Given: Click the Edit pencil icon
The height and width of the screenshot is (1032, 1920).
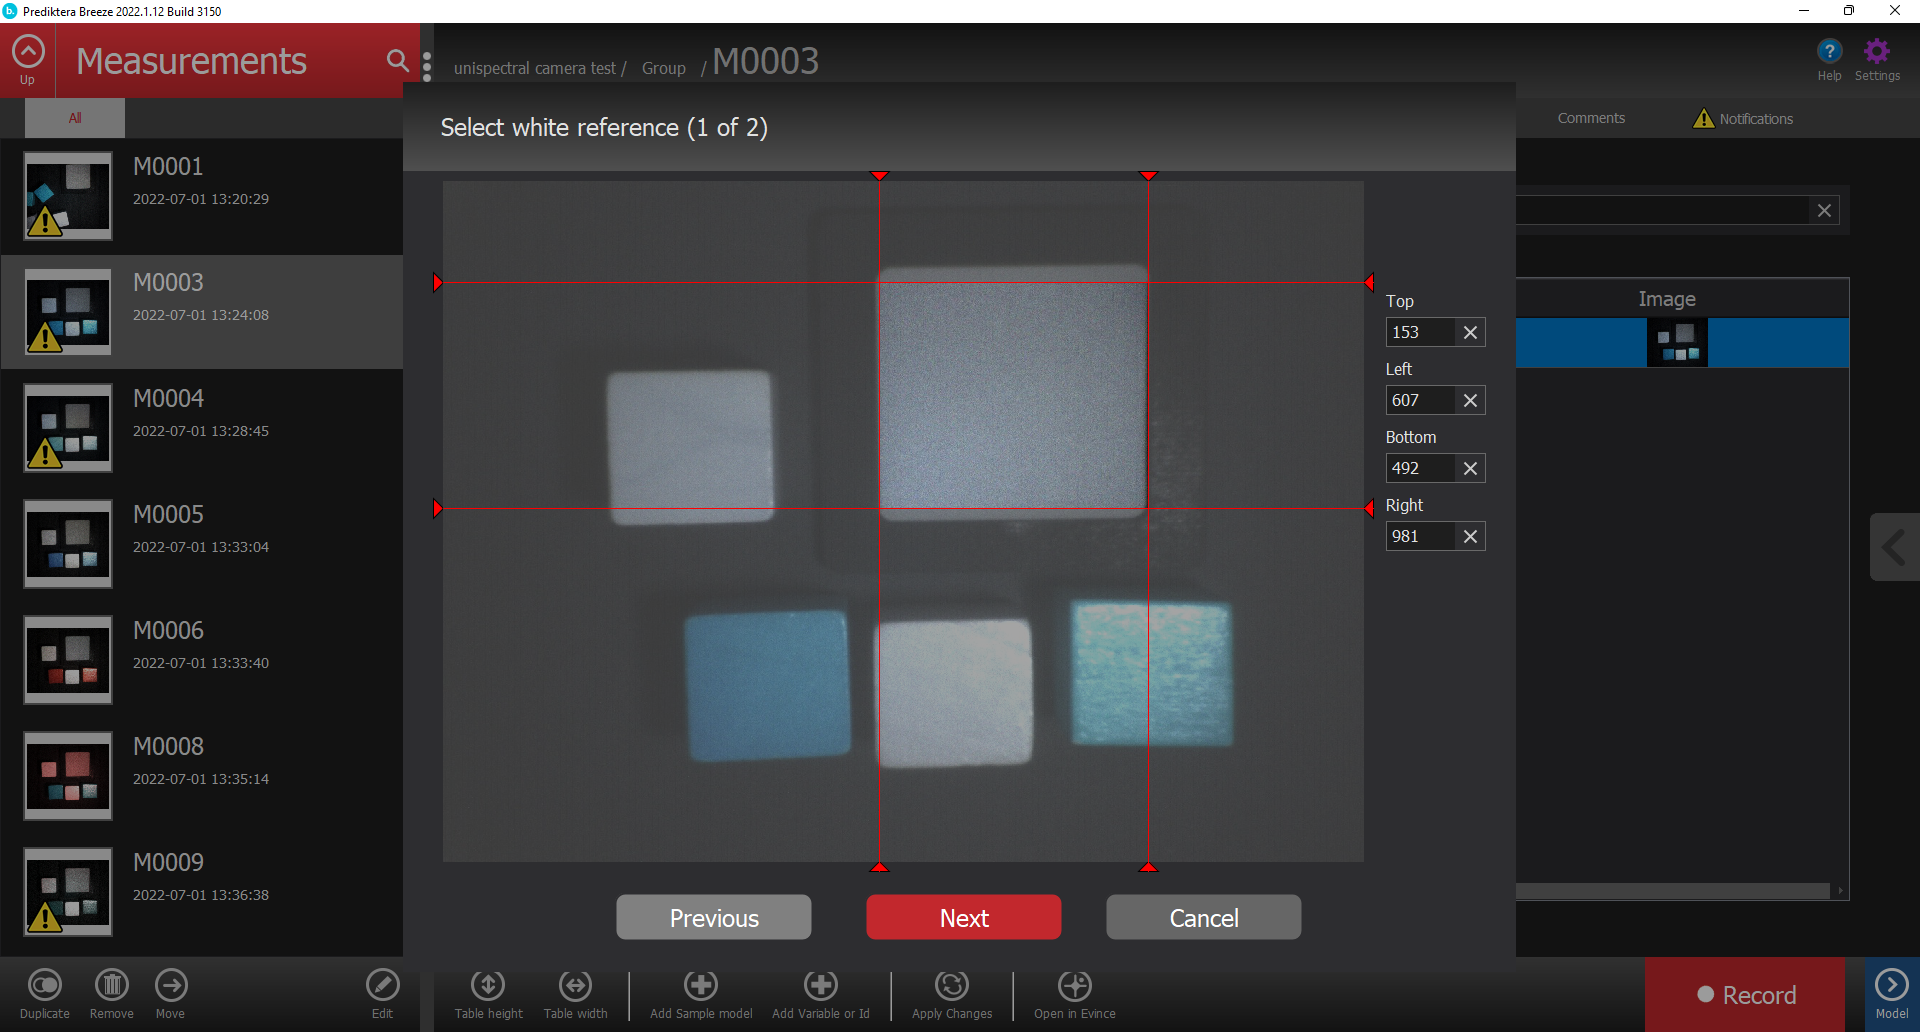Looking at the screenshot, I should point(382,986).
